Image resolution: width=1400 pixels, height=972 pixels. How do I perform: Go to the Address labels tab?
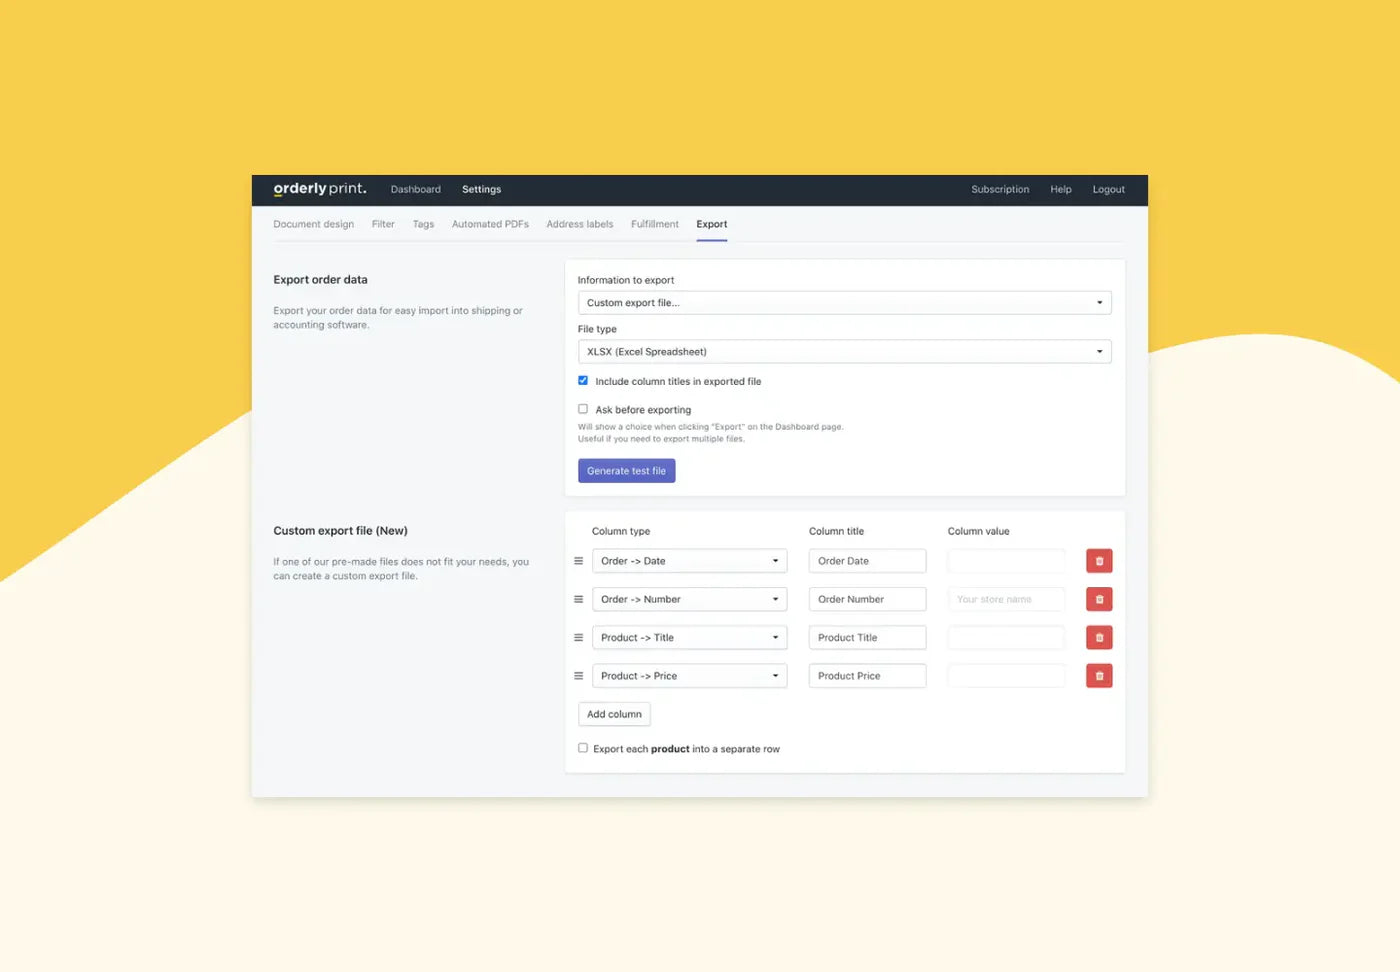(579, 224)
